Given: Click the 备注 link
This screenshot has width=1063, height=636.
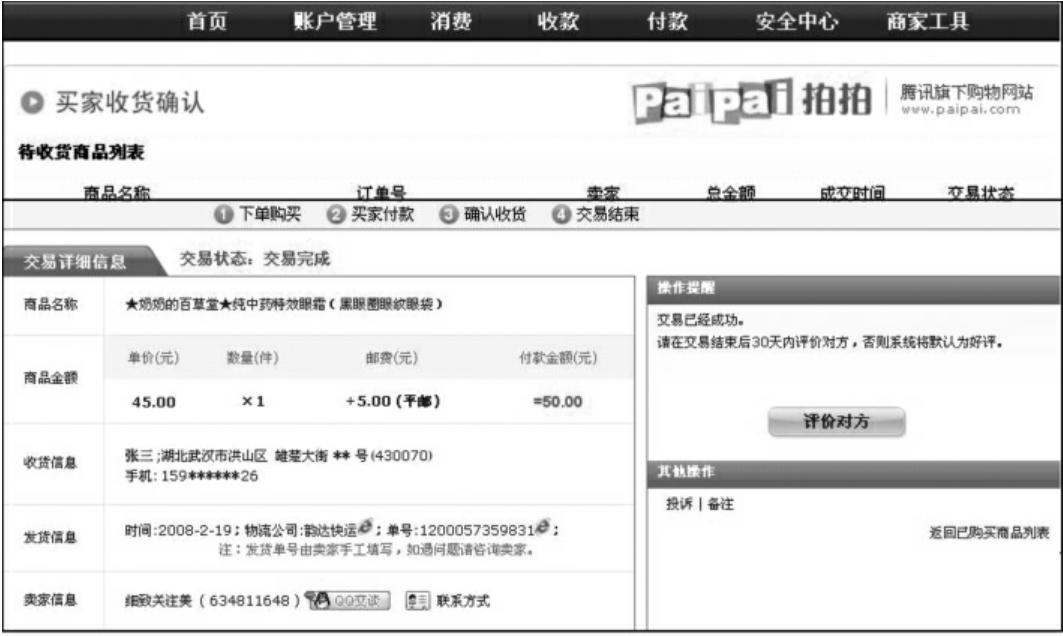Looking at the screenshot, I should [x=720, y=504].
